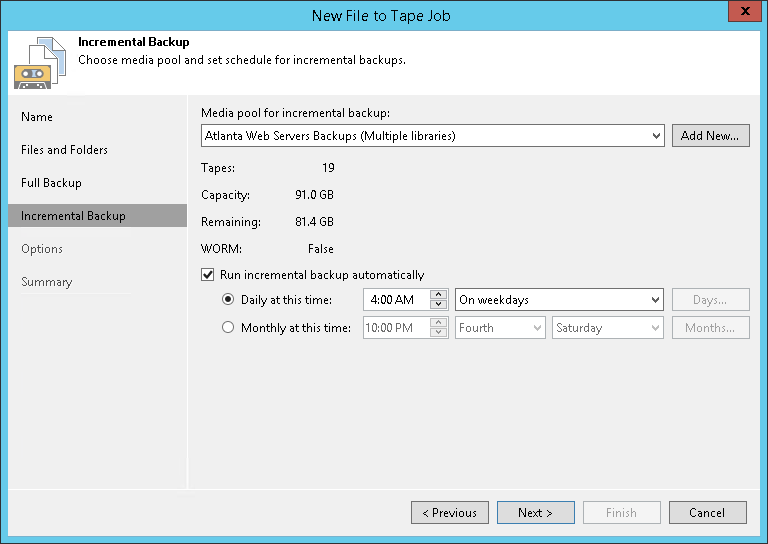Click the New File to Tape Job title

tap(381, 16)
